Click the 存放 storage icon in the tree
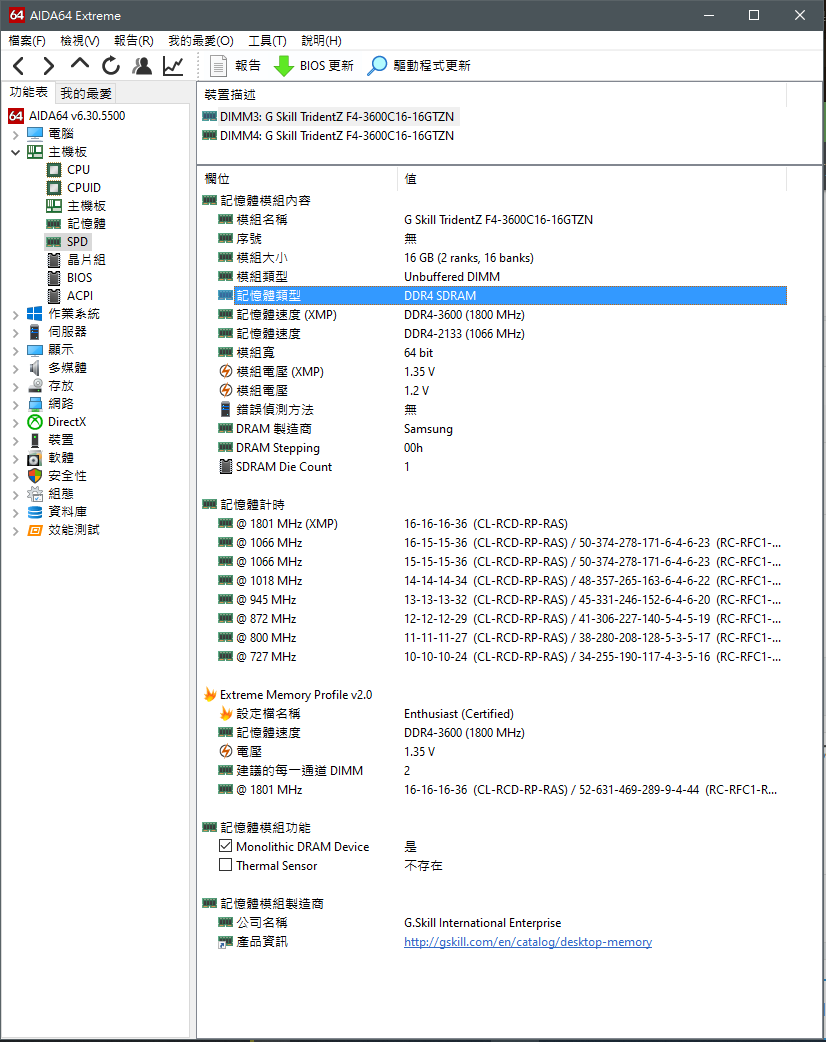Viewport: 826px width, 1042px height. [35, 385]
